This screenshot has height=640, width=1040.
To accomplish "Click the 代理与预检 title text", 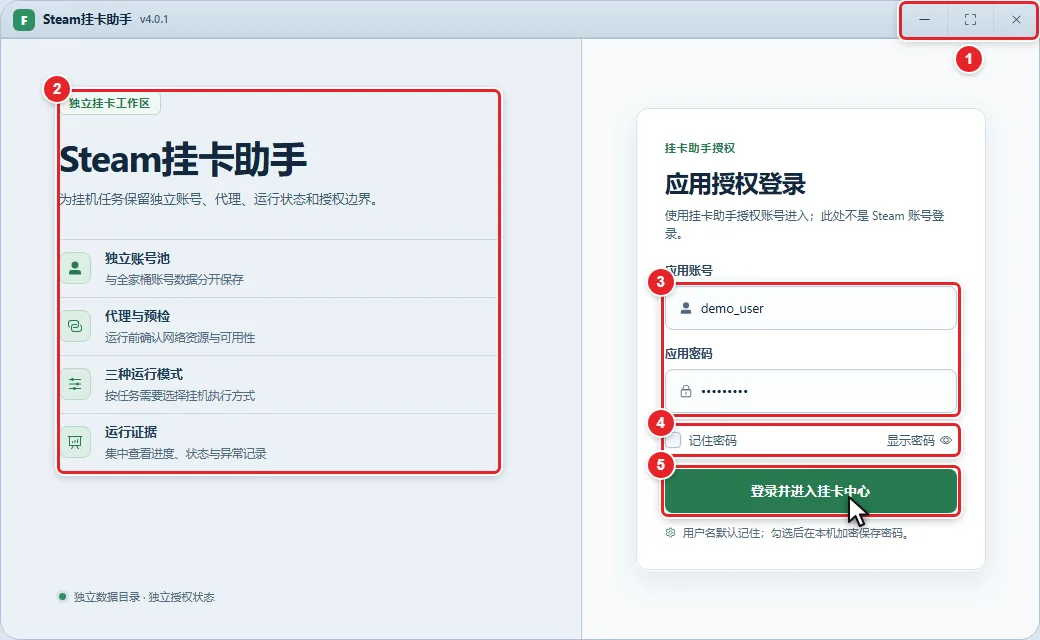I will coord(137,316).
